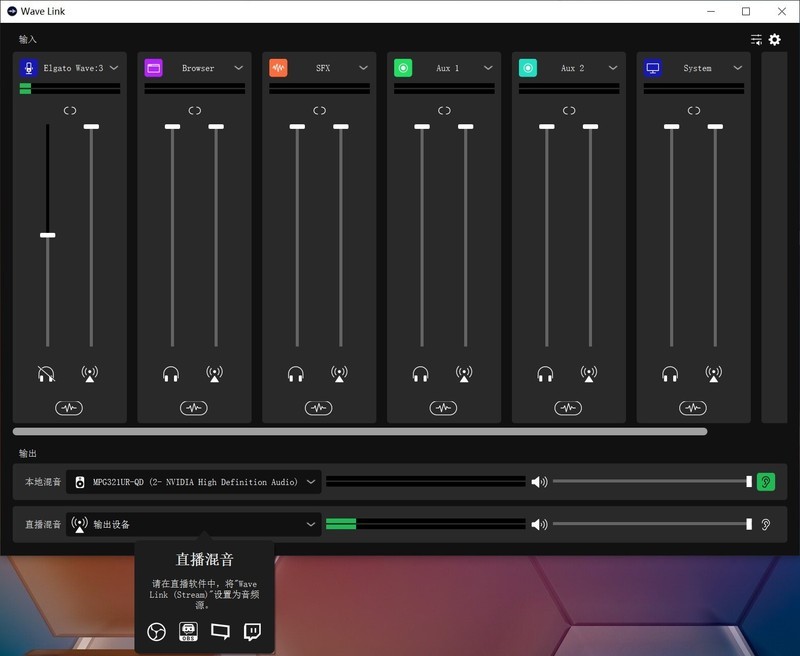Viewport: 800px width, 656px height.
Task: Open effects button under Browser channel
Action: [x=194, y=408]
